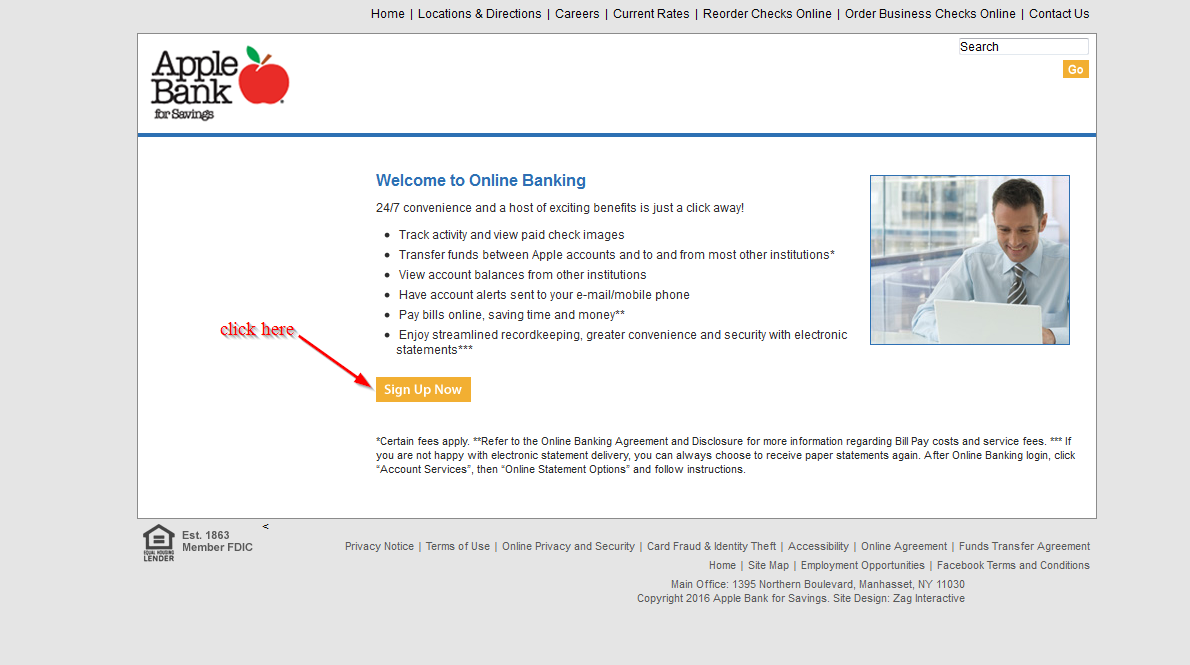
Task: Click the orange Go search button
Action: [1075, 69]
